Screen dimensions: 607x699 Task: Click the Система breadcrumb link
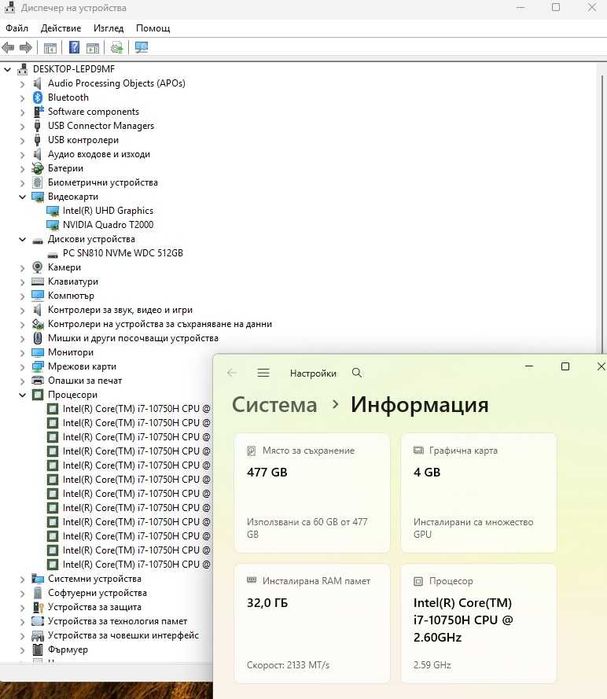pyautogui.click(x=275, y=405)
